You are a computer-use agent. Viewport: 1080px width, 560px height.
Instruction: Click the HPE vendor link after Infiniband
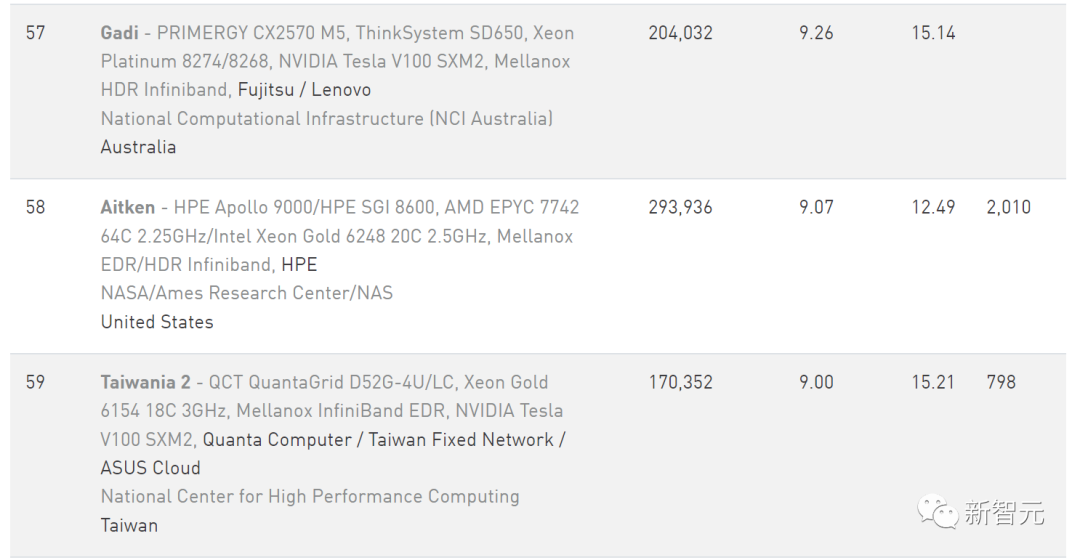[x=299, y=265]
